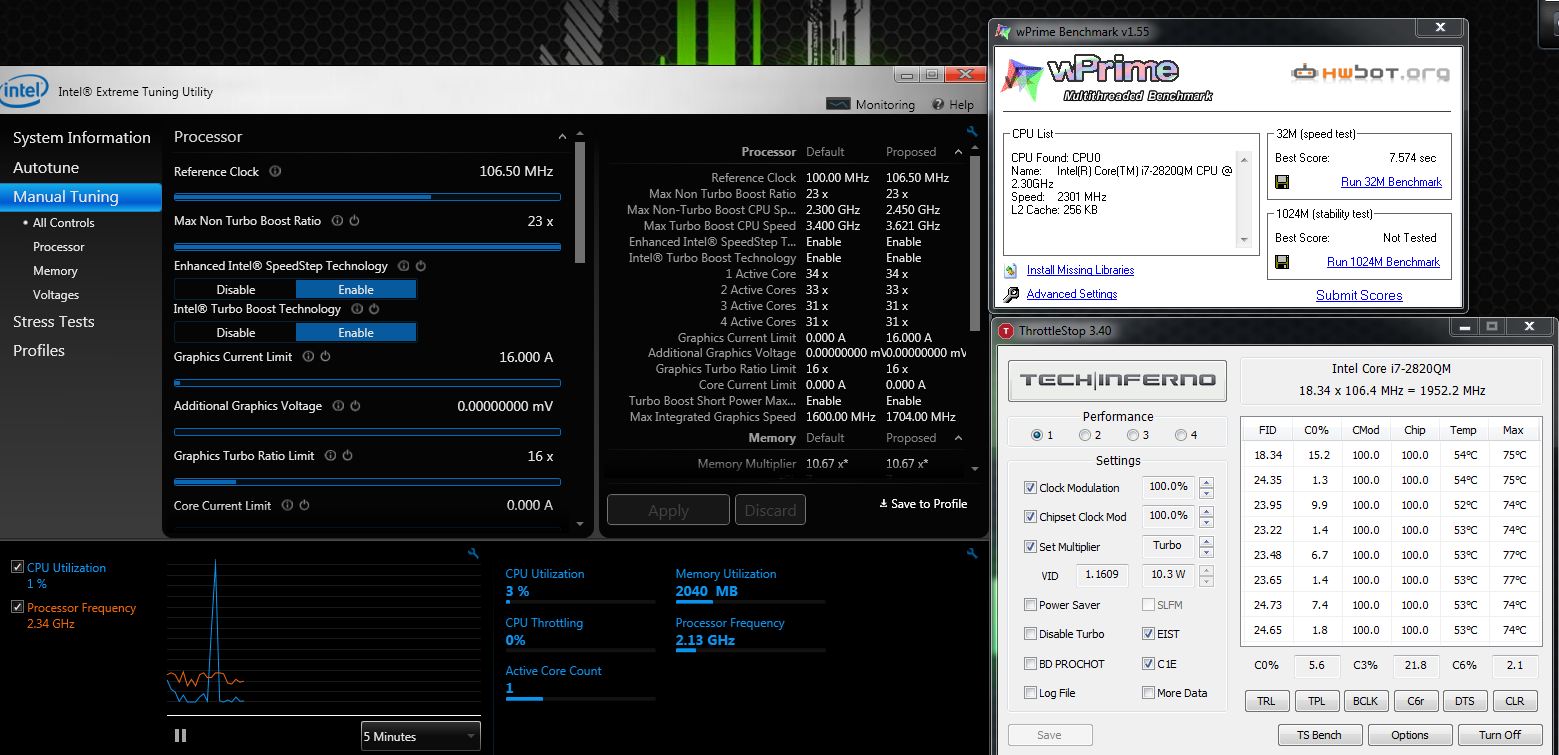Click the Intel logo in XTU title

(22, 92)
